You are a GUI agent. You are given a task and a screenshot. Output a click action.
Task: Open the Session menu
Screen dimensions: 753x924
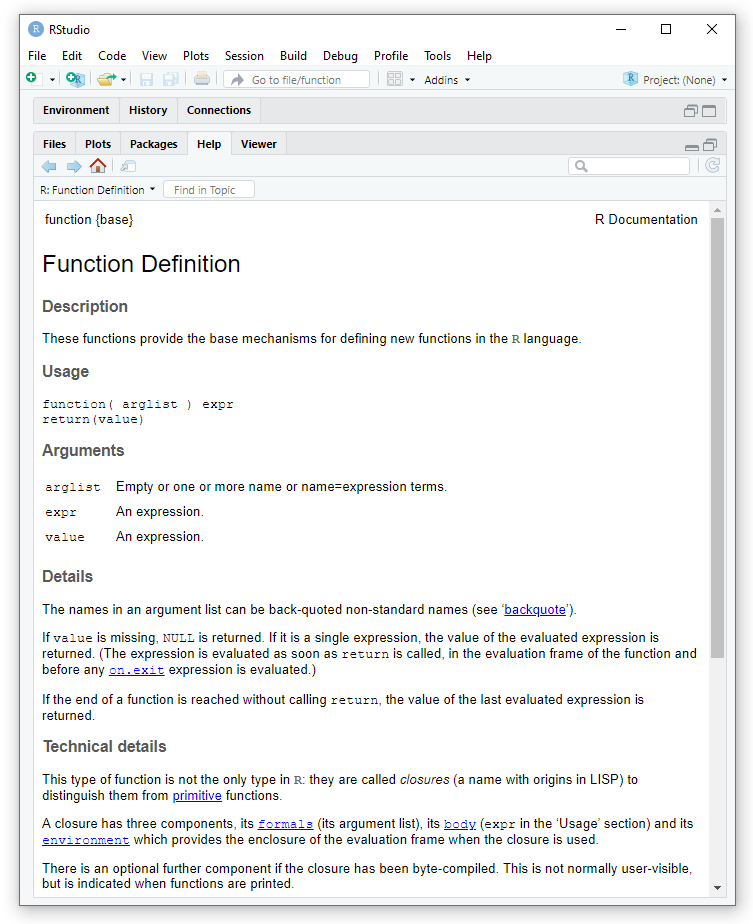244,56
